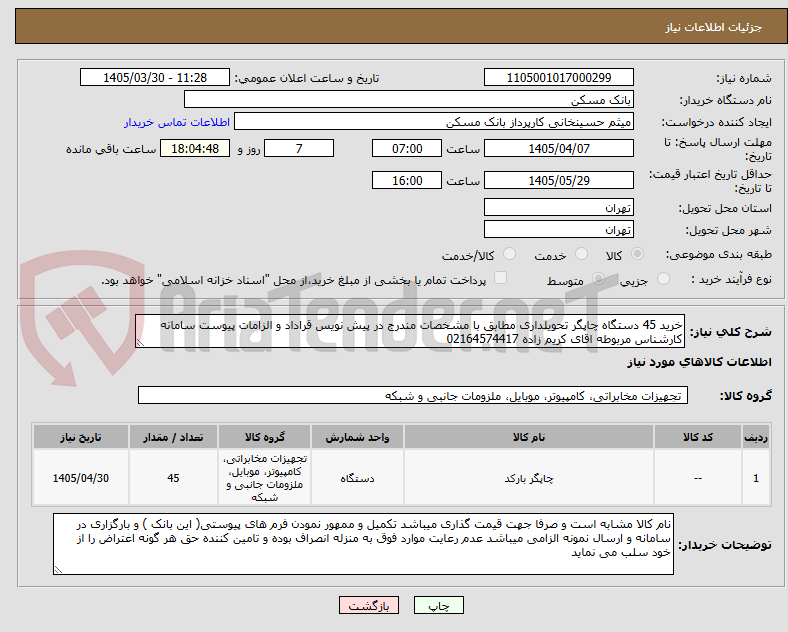Viewport: 788px width, 632px height.
Task: Click the resize handle of description box
Action: (x=140, y=343)
